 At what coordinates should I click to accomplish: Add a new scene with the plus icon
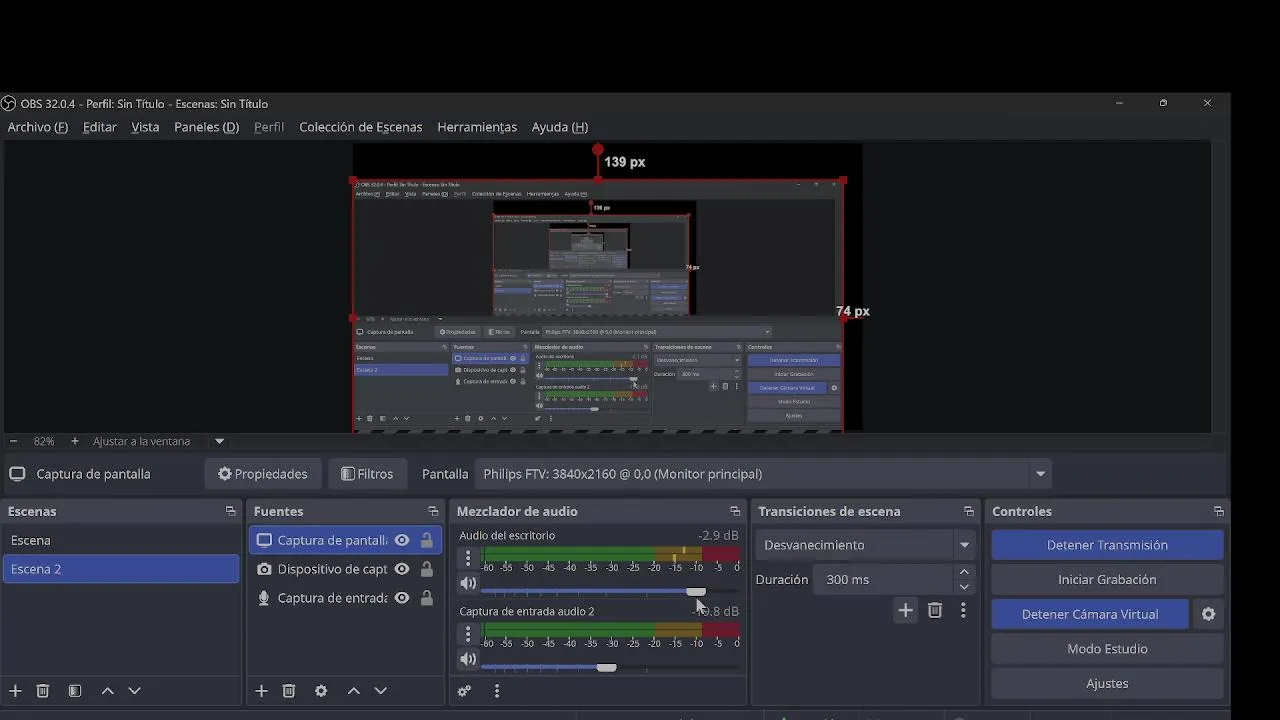pos(15,691)
